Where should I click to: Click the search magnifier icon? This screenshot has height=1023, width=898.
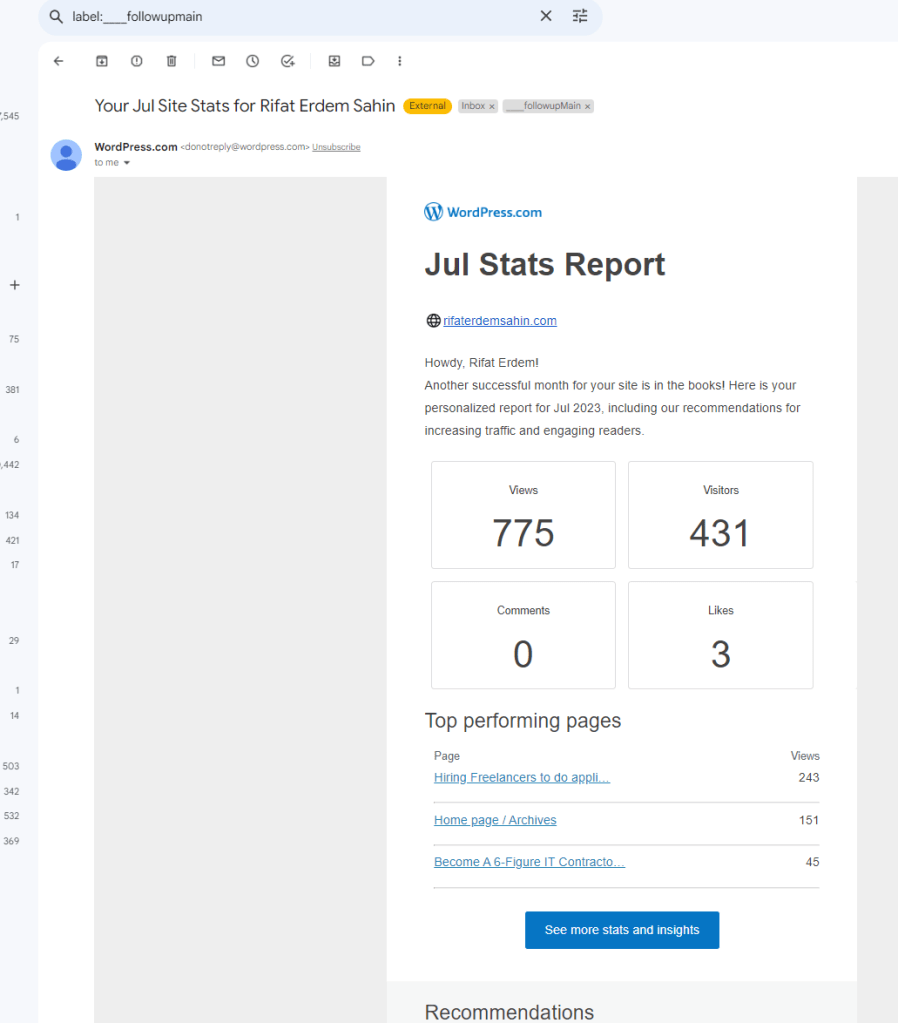[56, 16]
